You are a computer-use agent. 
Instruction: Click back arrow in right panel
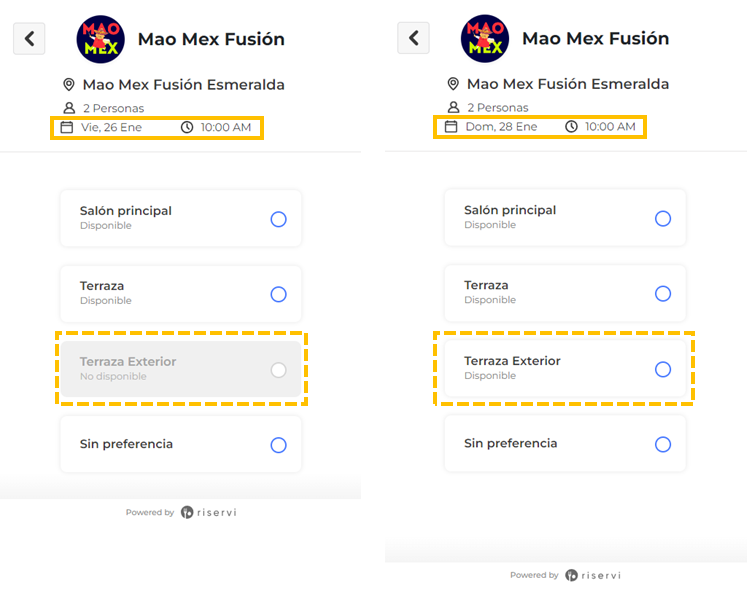413,38
